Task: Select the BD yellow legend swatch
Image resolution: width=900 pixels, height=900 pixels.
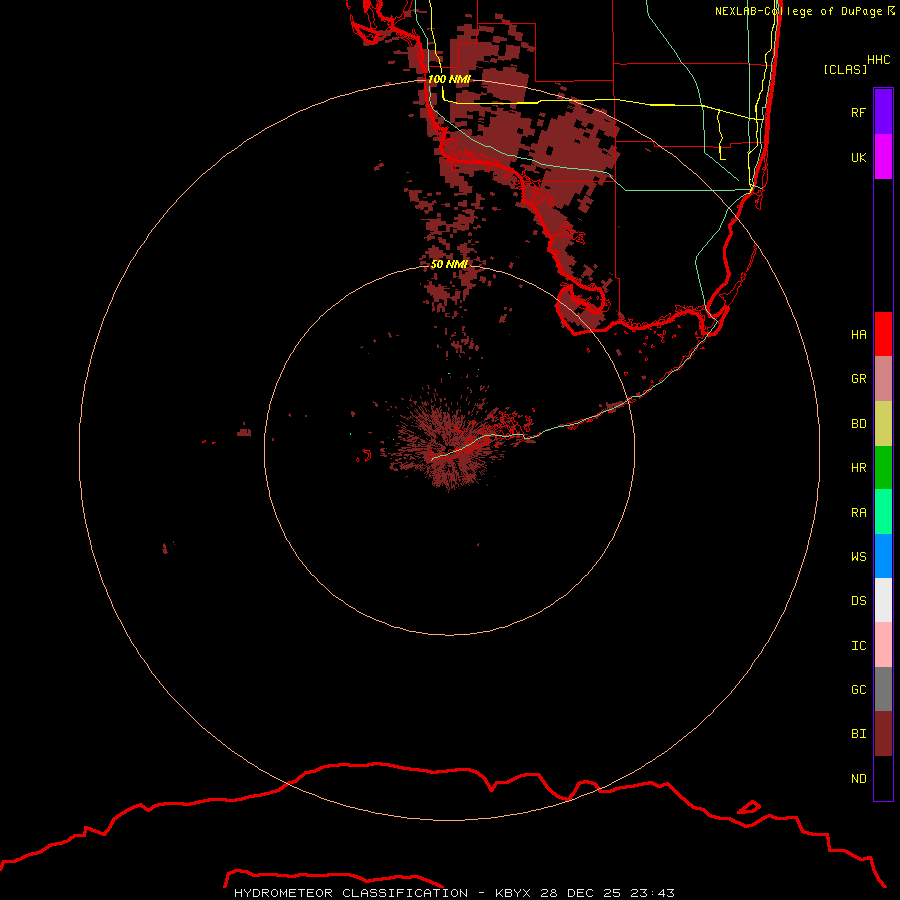Action: point(883,424)
